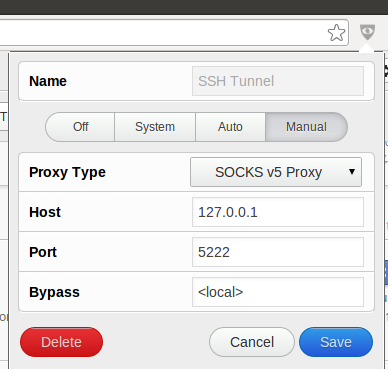Click the Port label
Image resolution: width=388 pixels, height=369 pixels.
[43, 252]
